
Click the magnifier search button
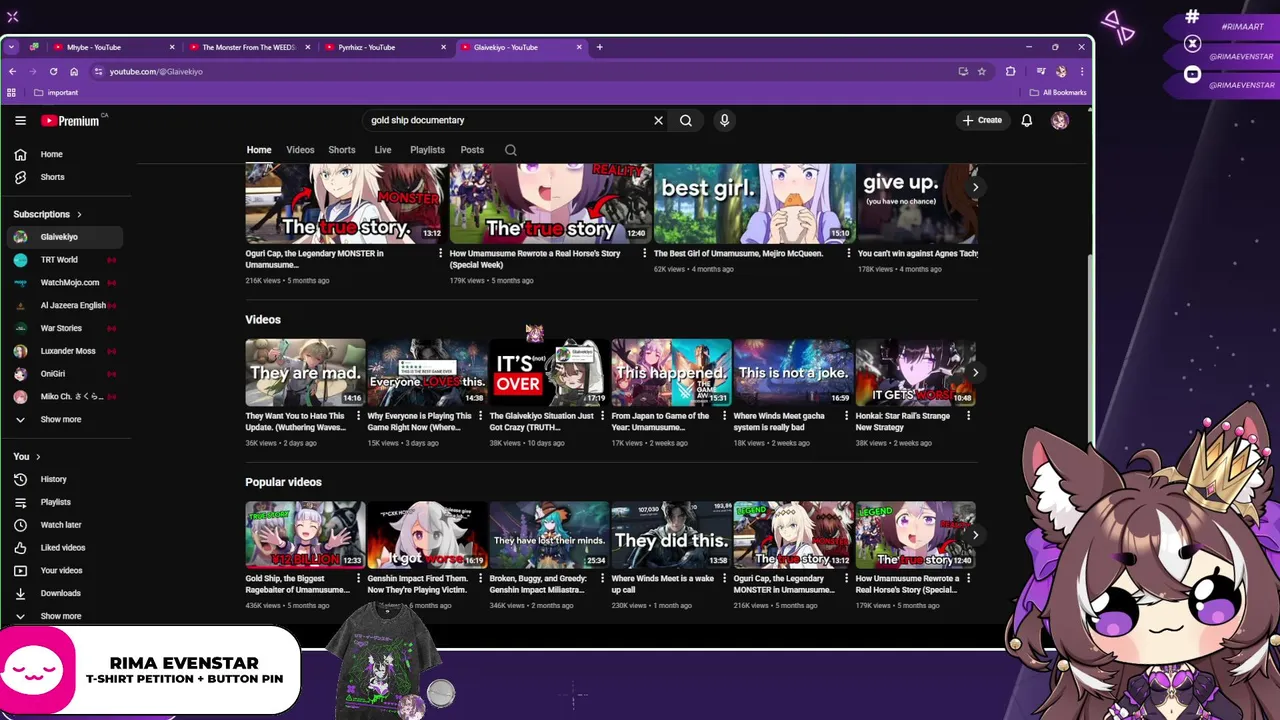coord(686,120)
